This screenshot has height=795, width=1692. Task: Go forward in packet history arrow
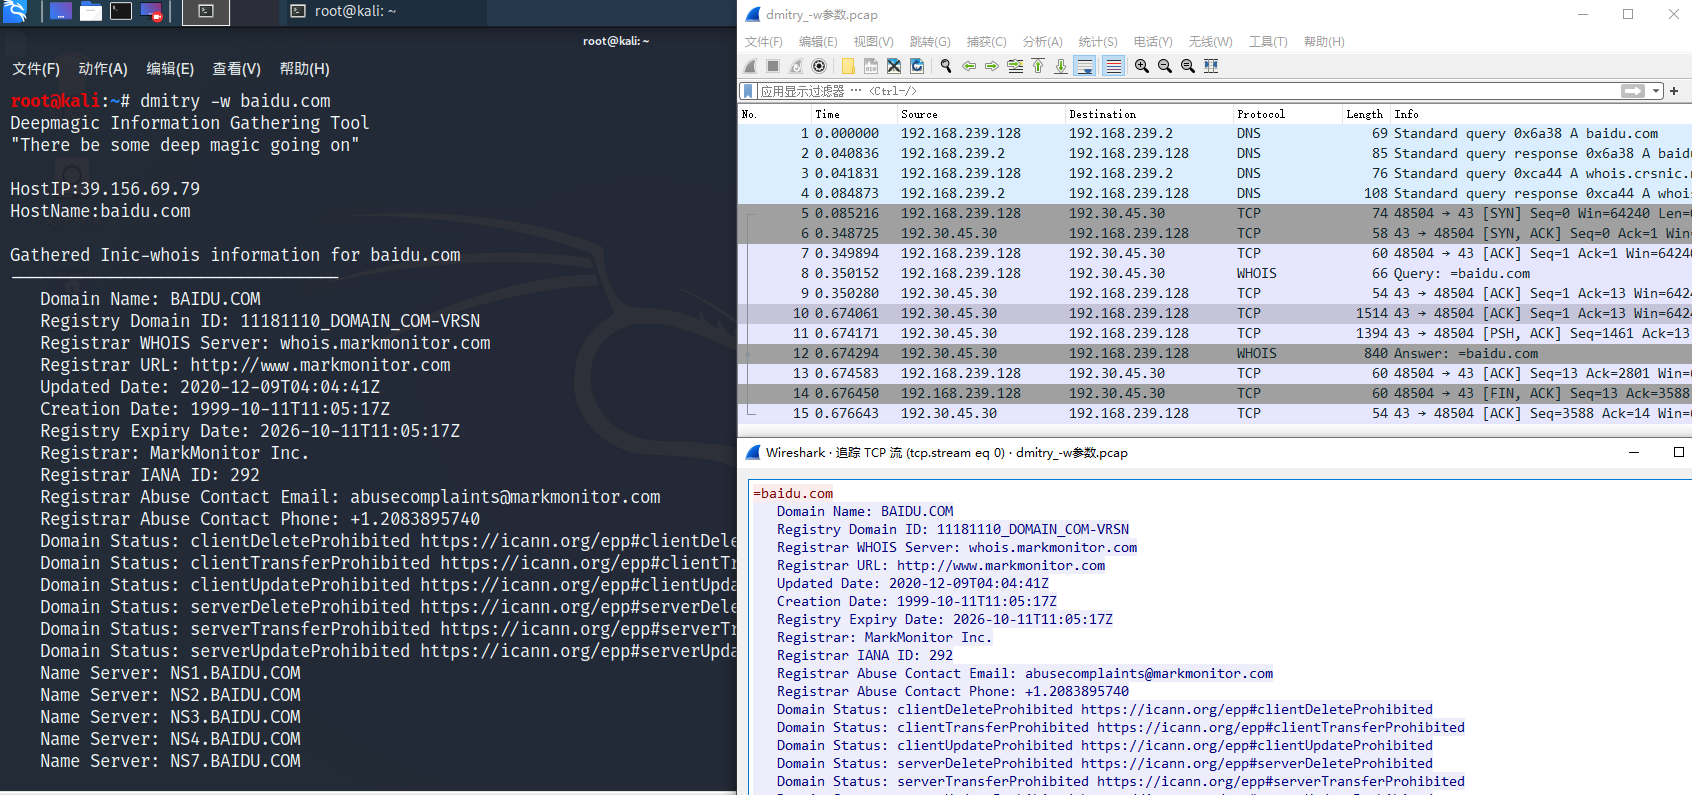[x=992, y=66]
